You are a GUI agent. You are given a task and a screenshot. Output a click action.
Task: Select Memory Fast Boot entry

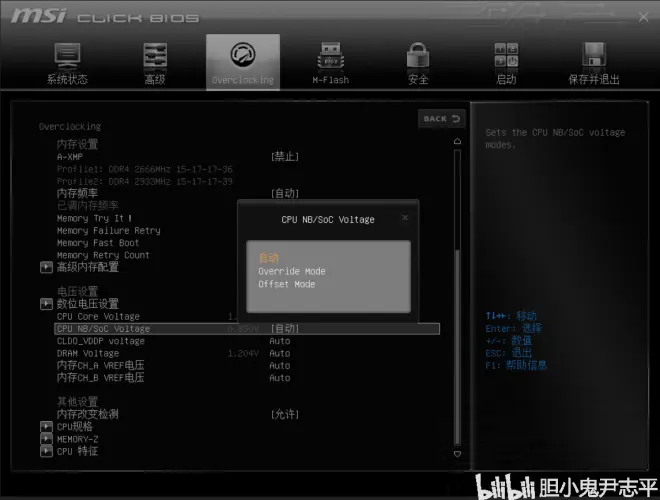pyautogui.click(x=98, y=242)
